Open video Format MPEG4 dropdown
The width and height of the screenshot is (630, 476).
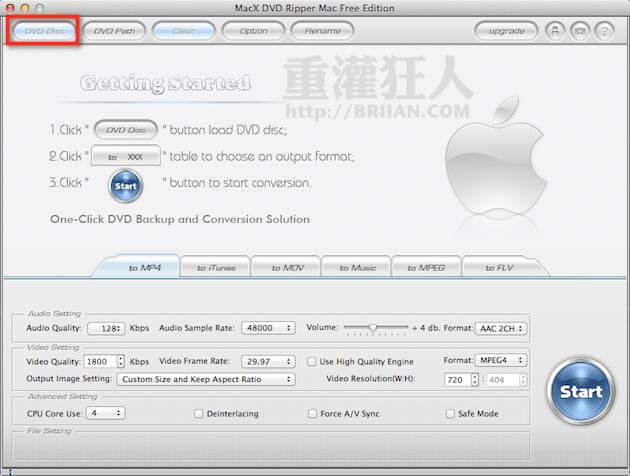coord(501,360)
